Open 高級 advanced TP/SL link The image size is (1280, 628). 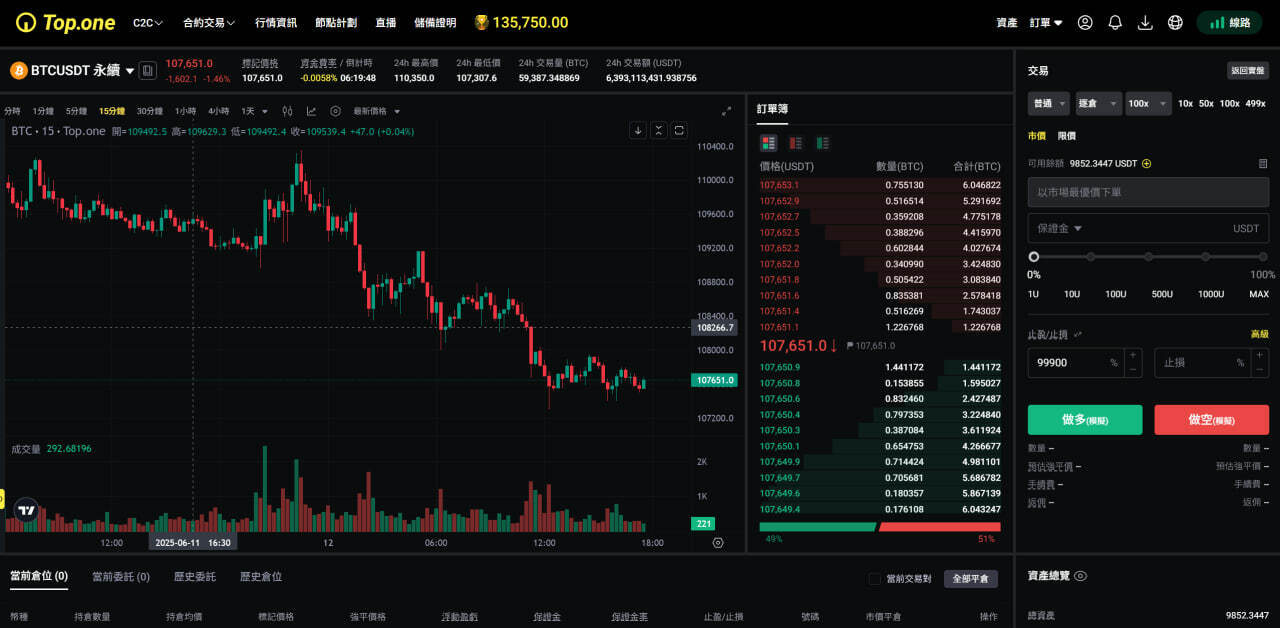(1259, 334)
